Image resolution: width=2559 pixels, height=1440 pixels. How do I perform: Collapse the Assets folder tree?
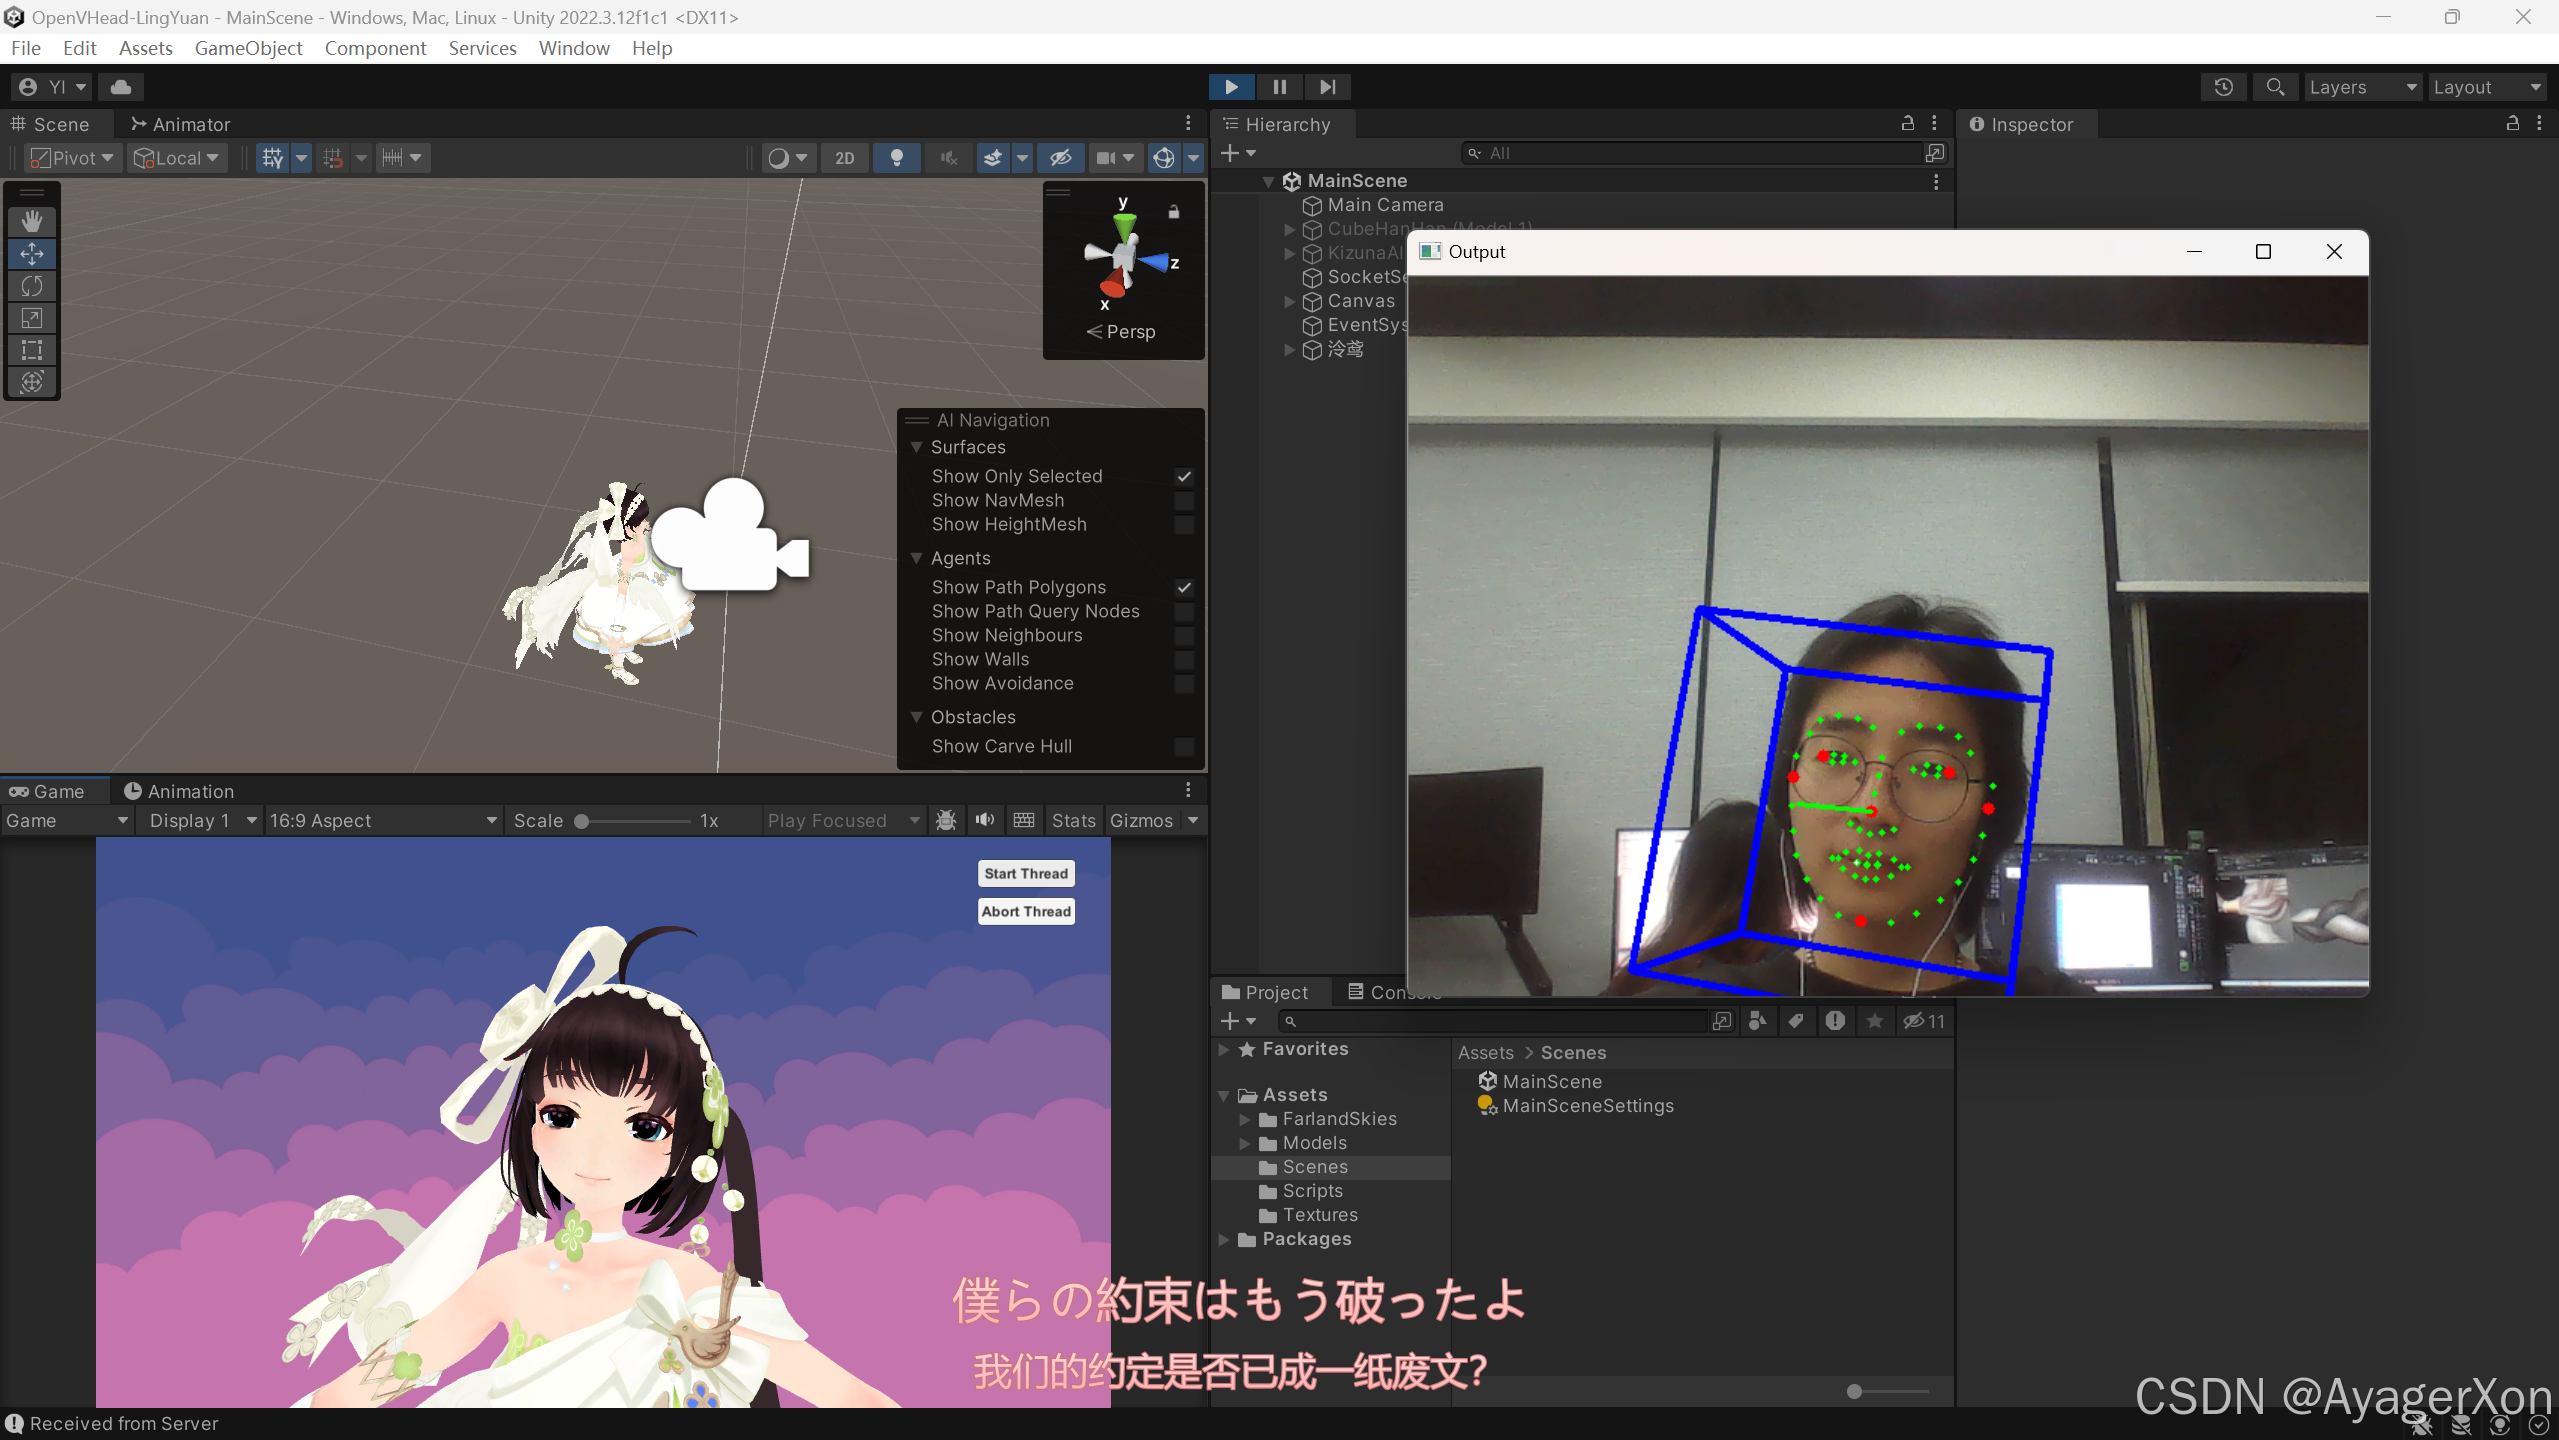click(1224, 1096)
